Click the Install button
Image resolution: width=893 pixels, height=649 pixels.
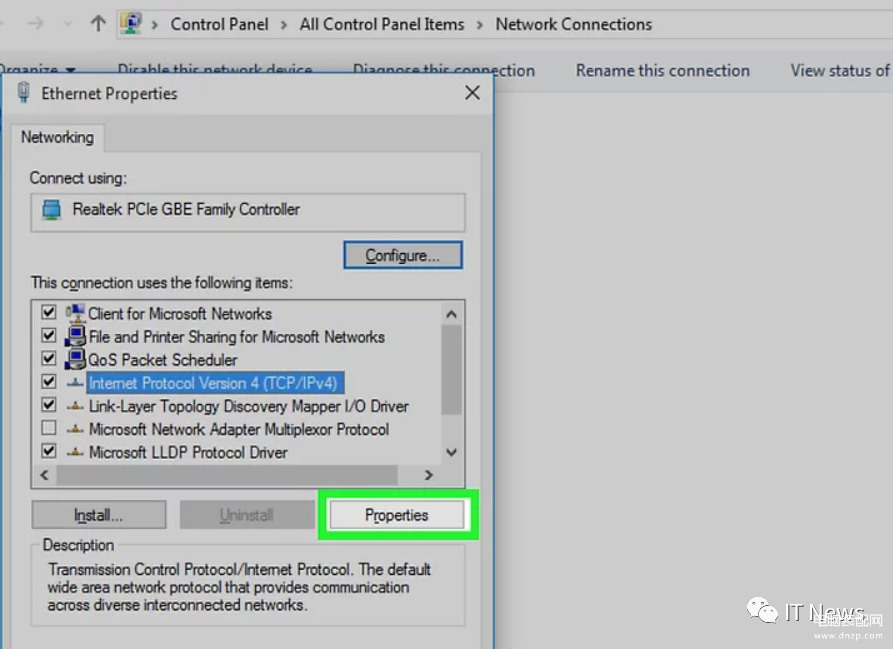(x=99, y=515)
